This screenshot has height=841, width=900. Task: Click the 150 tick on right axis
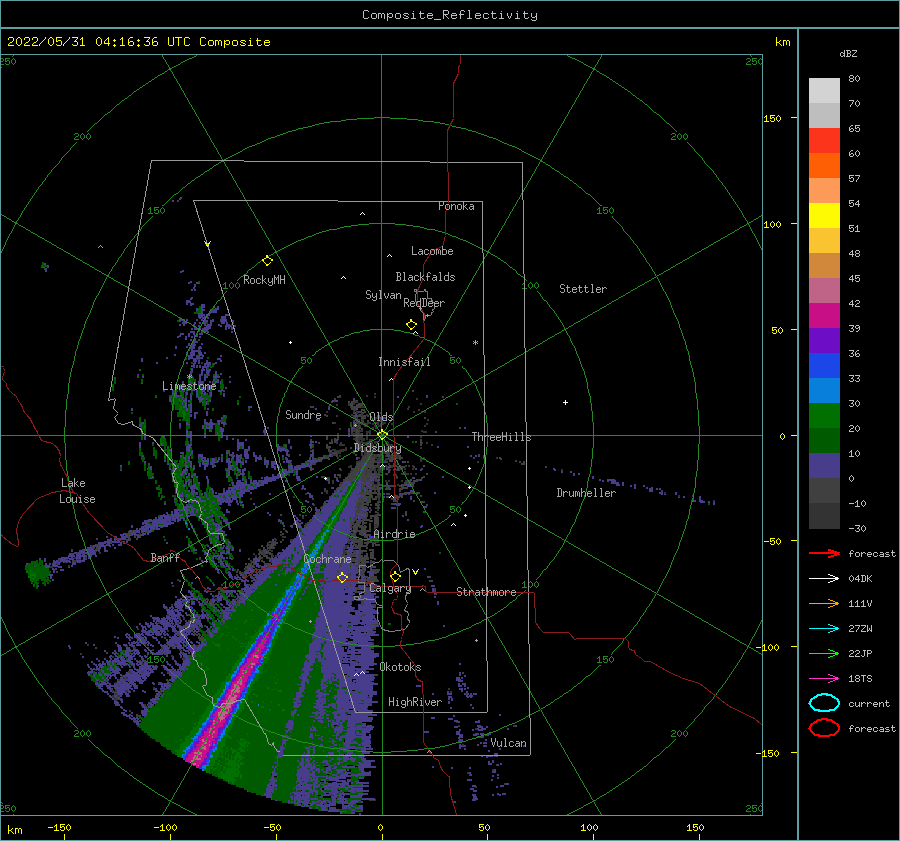click(x=772, y=118)
